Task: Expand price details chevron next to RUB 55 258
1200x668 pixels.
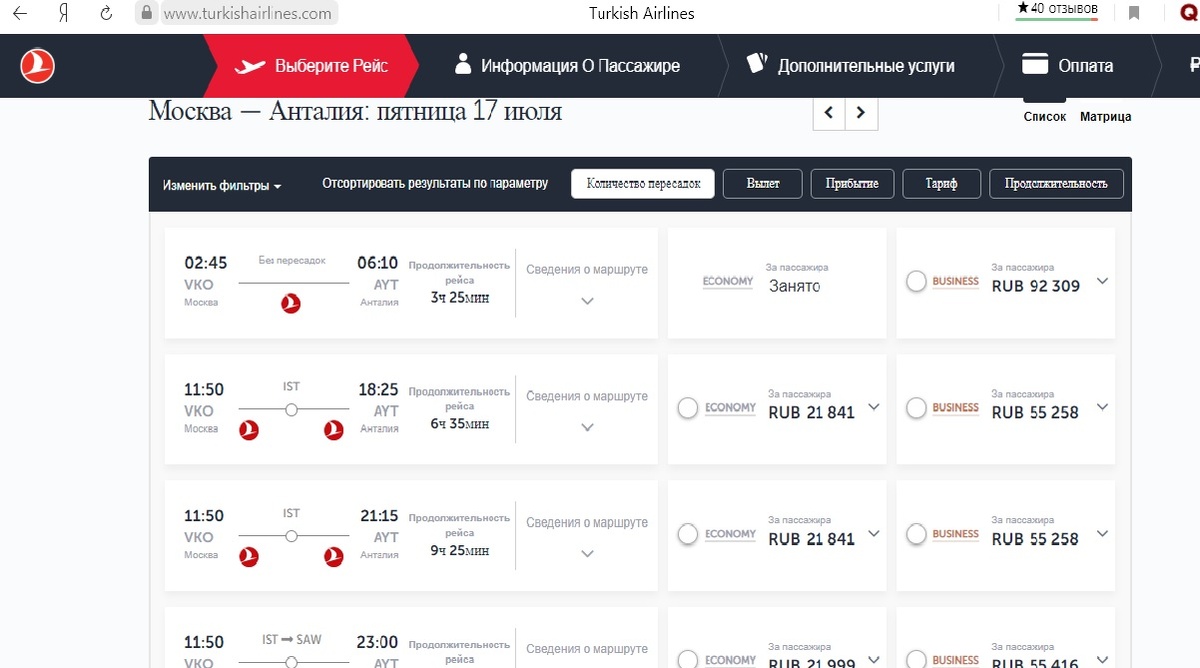Action: 1101,407
